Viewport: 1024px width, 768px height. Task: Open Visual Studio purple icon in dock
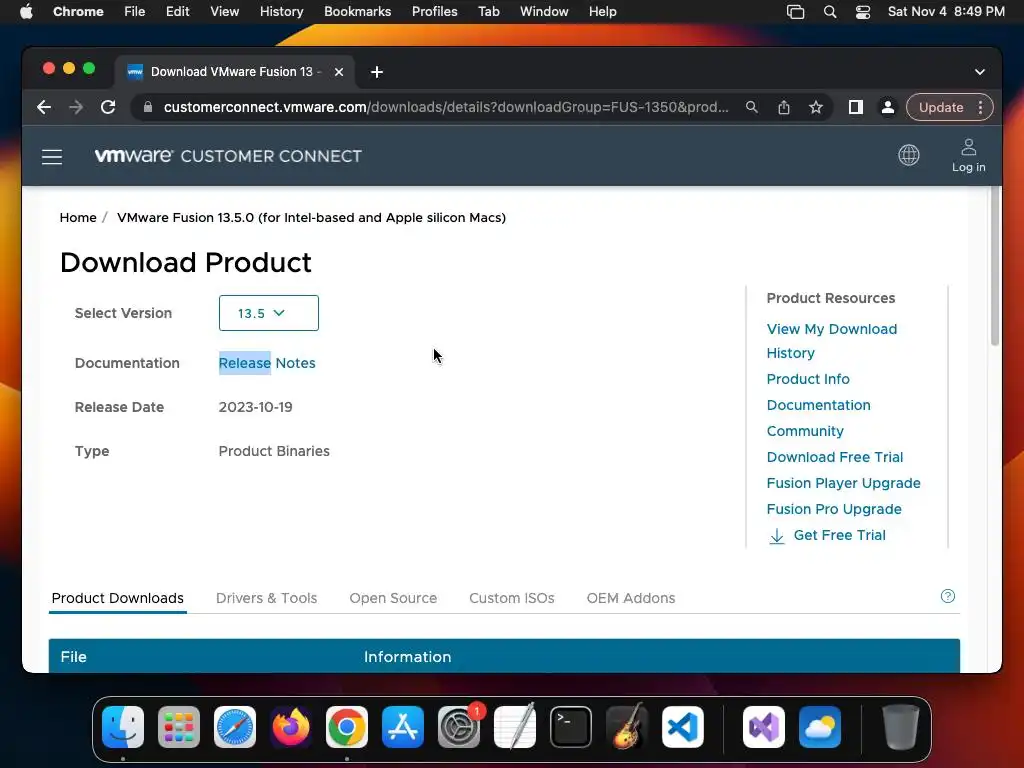coord(763,727)
